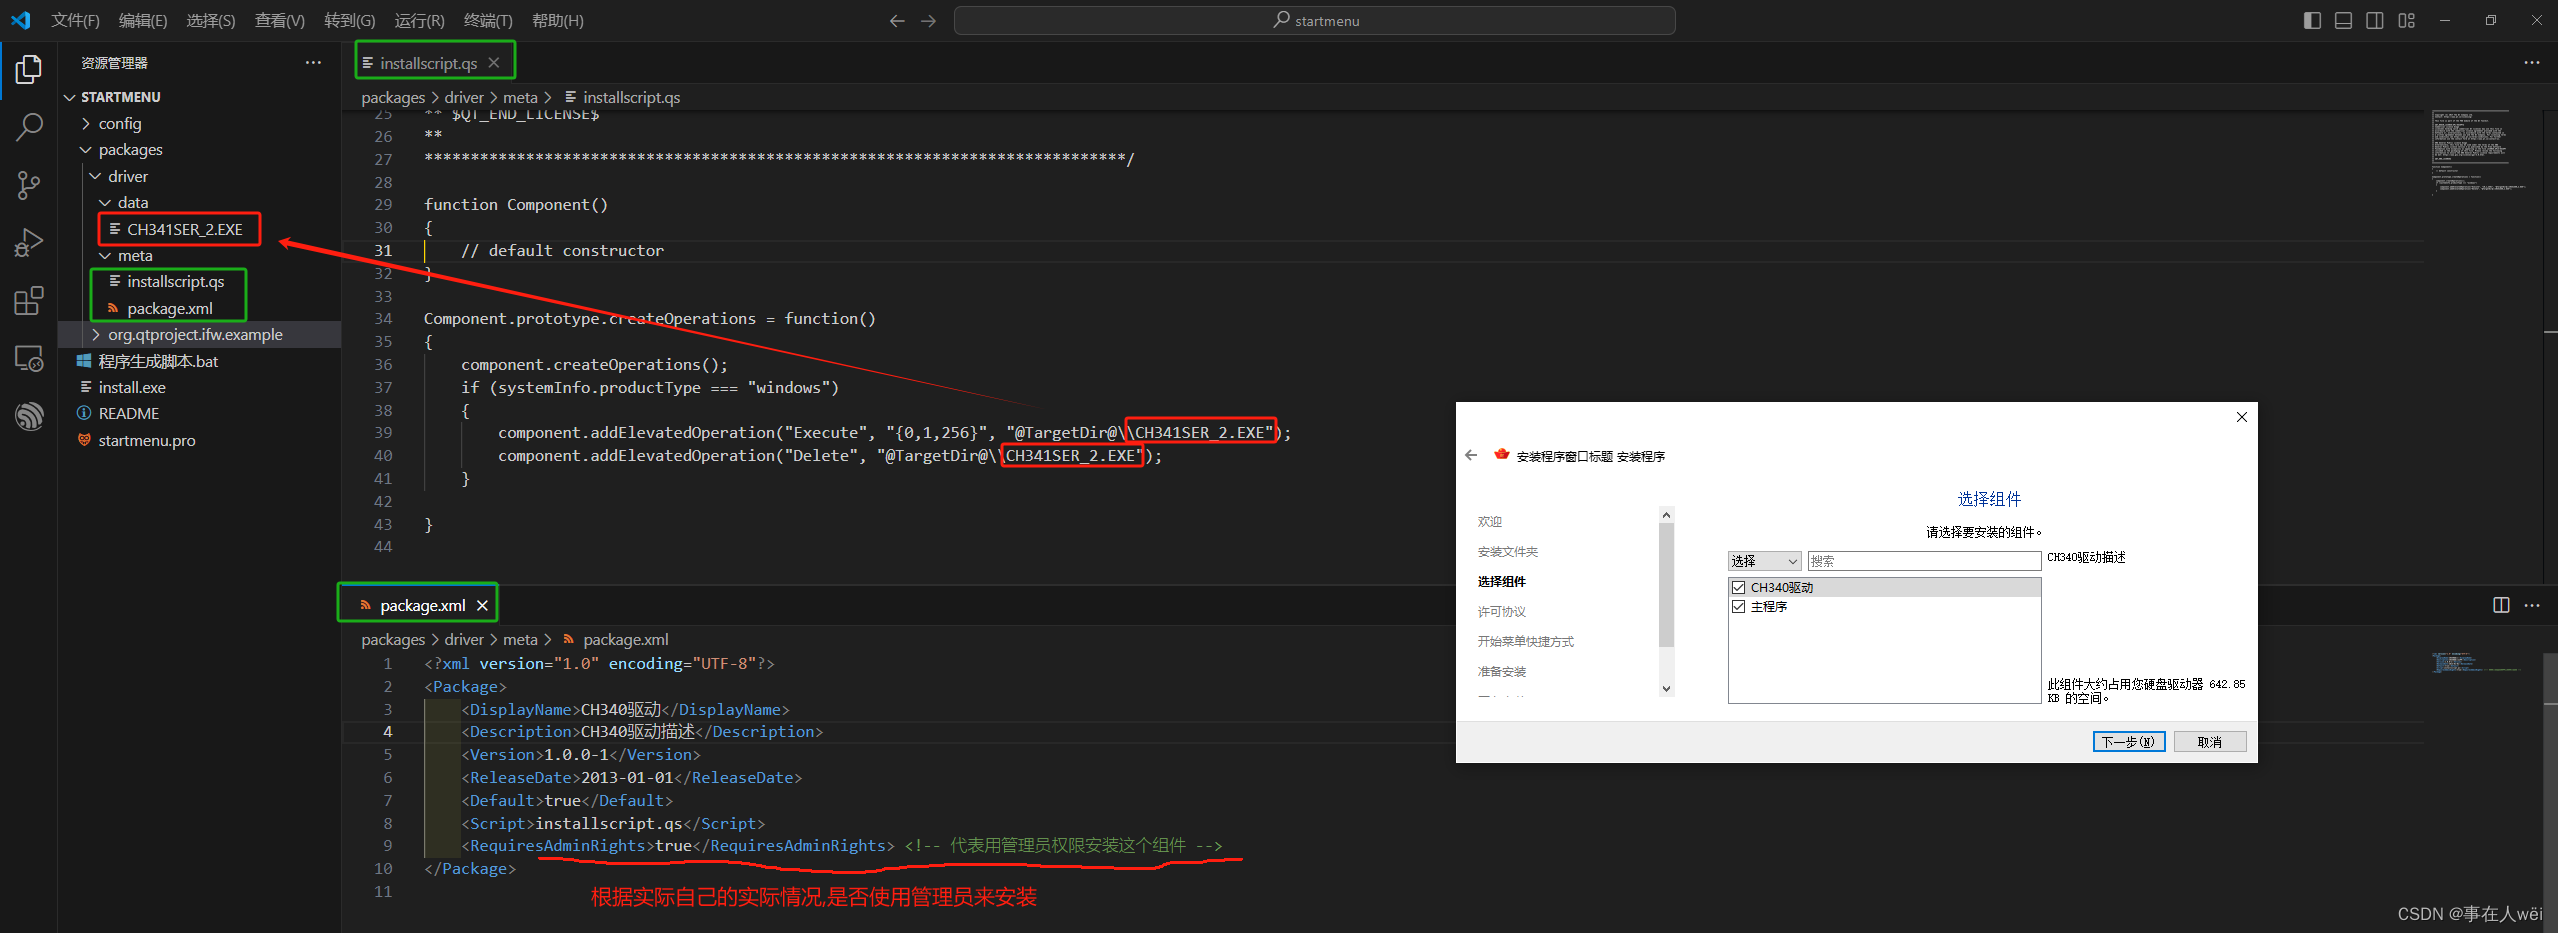Screen dimensions: 2558x933
Task: Open the README file
Action: tap(129, 413)
